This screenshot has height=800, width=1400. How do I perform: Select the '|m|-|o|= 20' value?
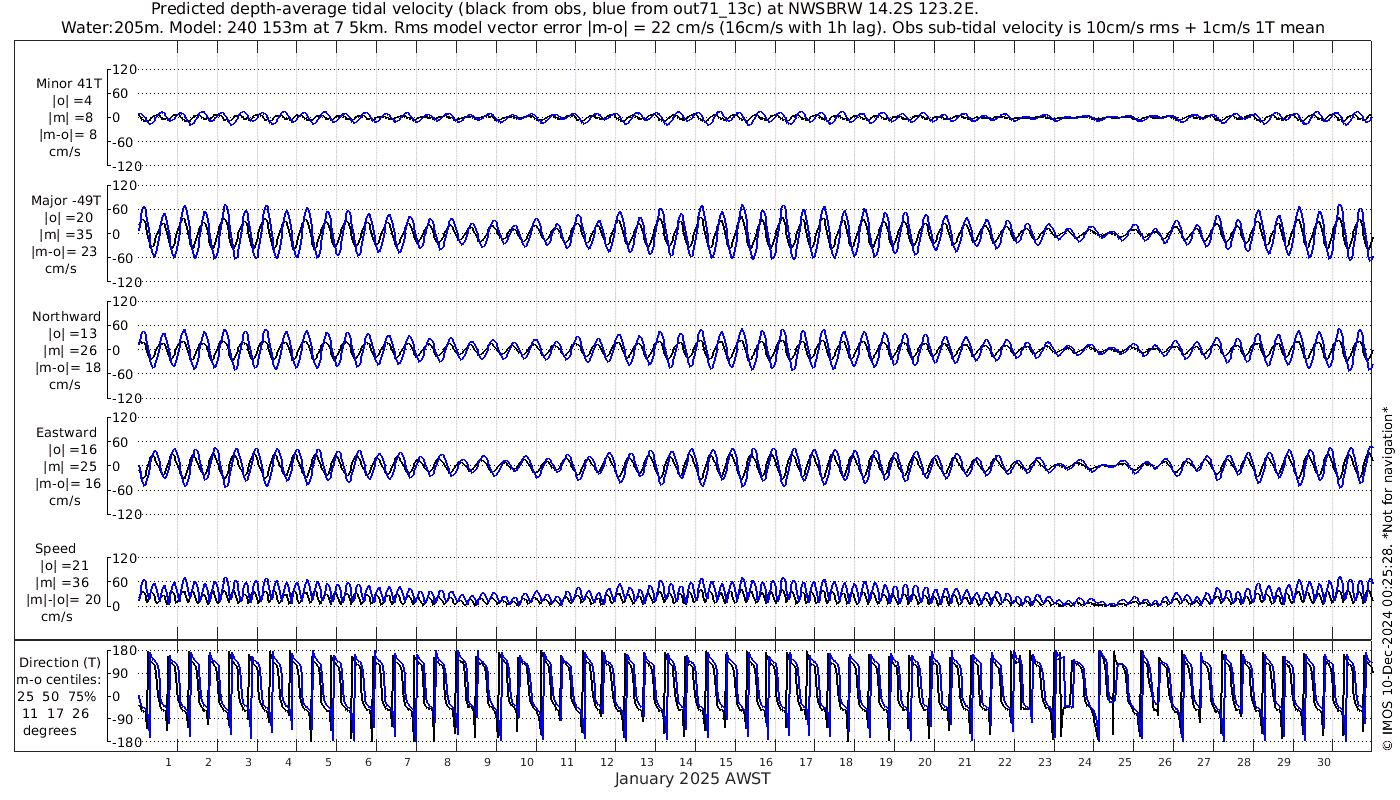point(63,600)
